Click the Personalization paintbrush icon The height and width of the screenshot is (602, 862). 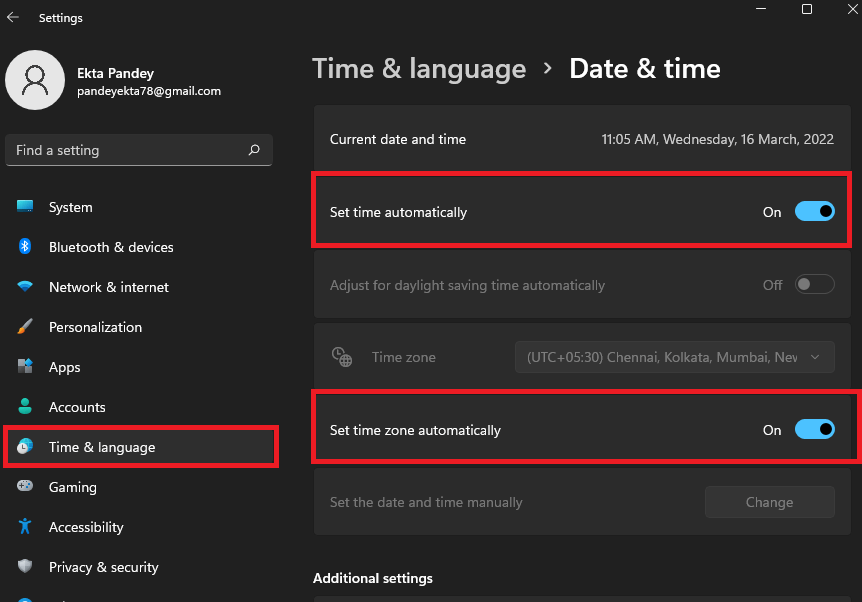(25, 327)
